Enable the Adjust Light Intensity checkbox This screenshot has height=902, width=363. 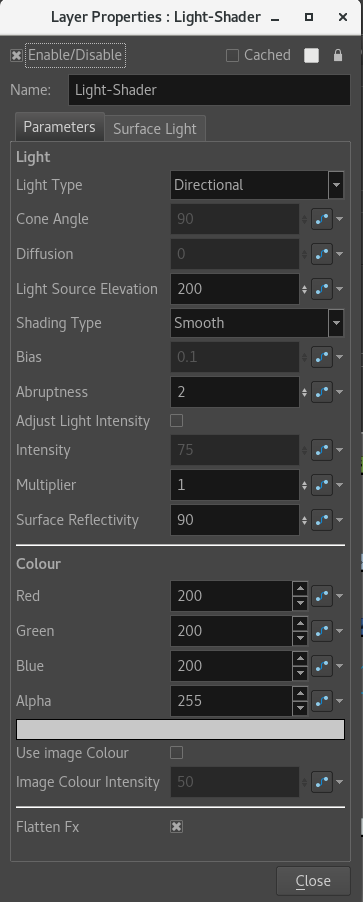[177, 421]
